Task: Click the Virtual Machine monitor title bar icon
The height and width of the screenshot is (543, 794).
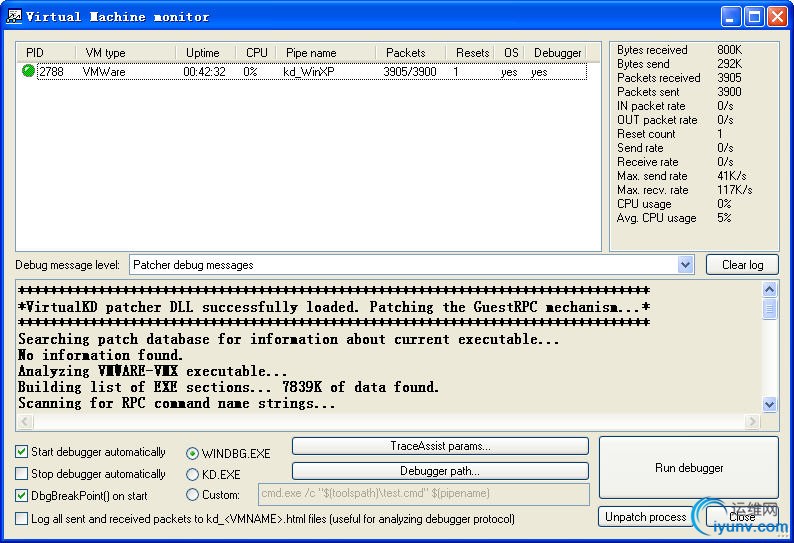Action: click(14, 16)
